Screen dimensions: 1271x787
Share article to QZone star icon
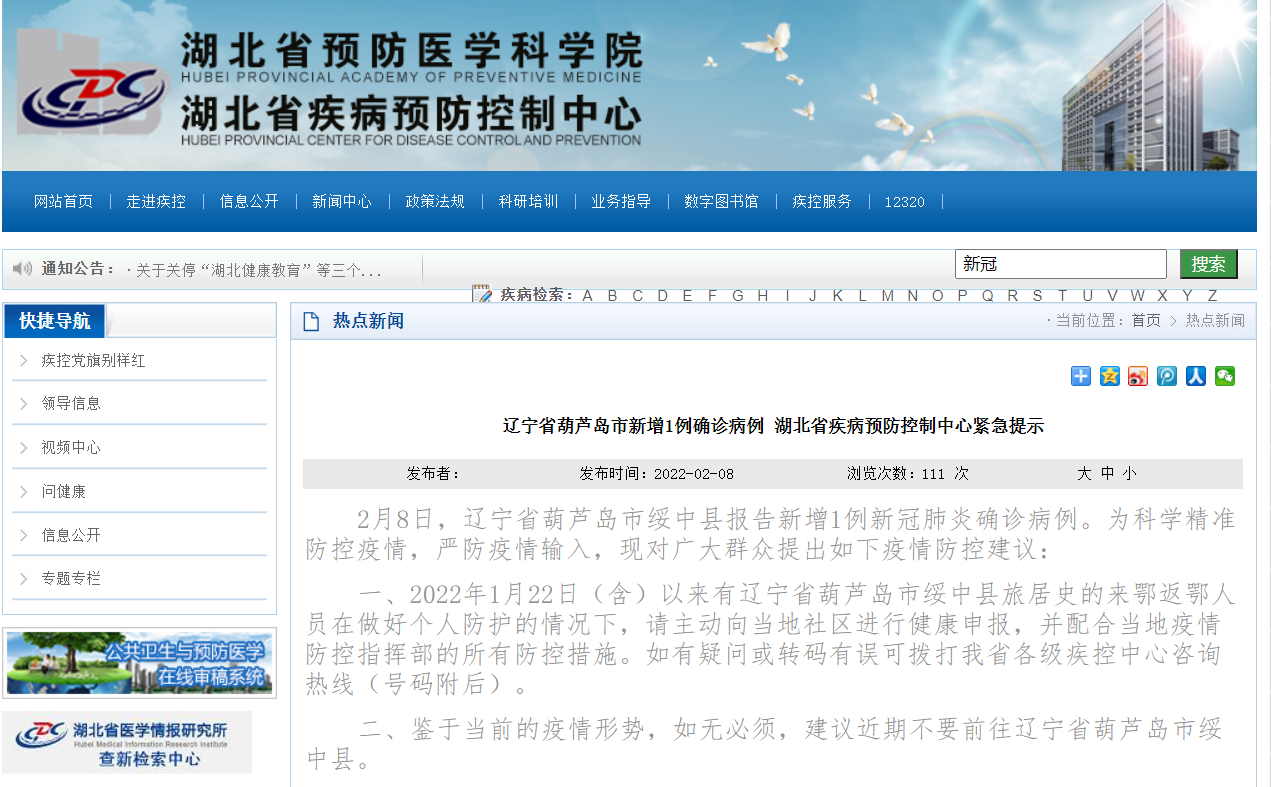[x=1110, y=376]
